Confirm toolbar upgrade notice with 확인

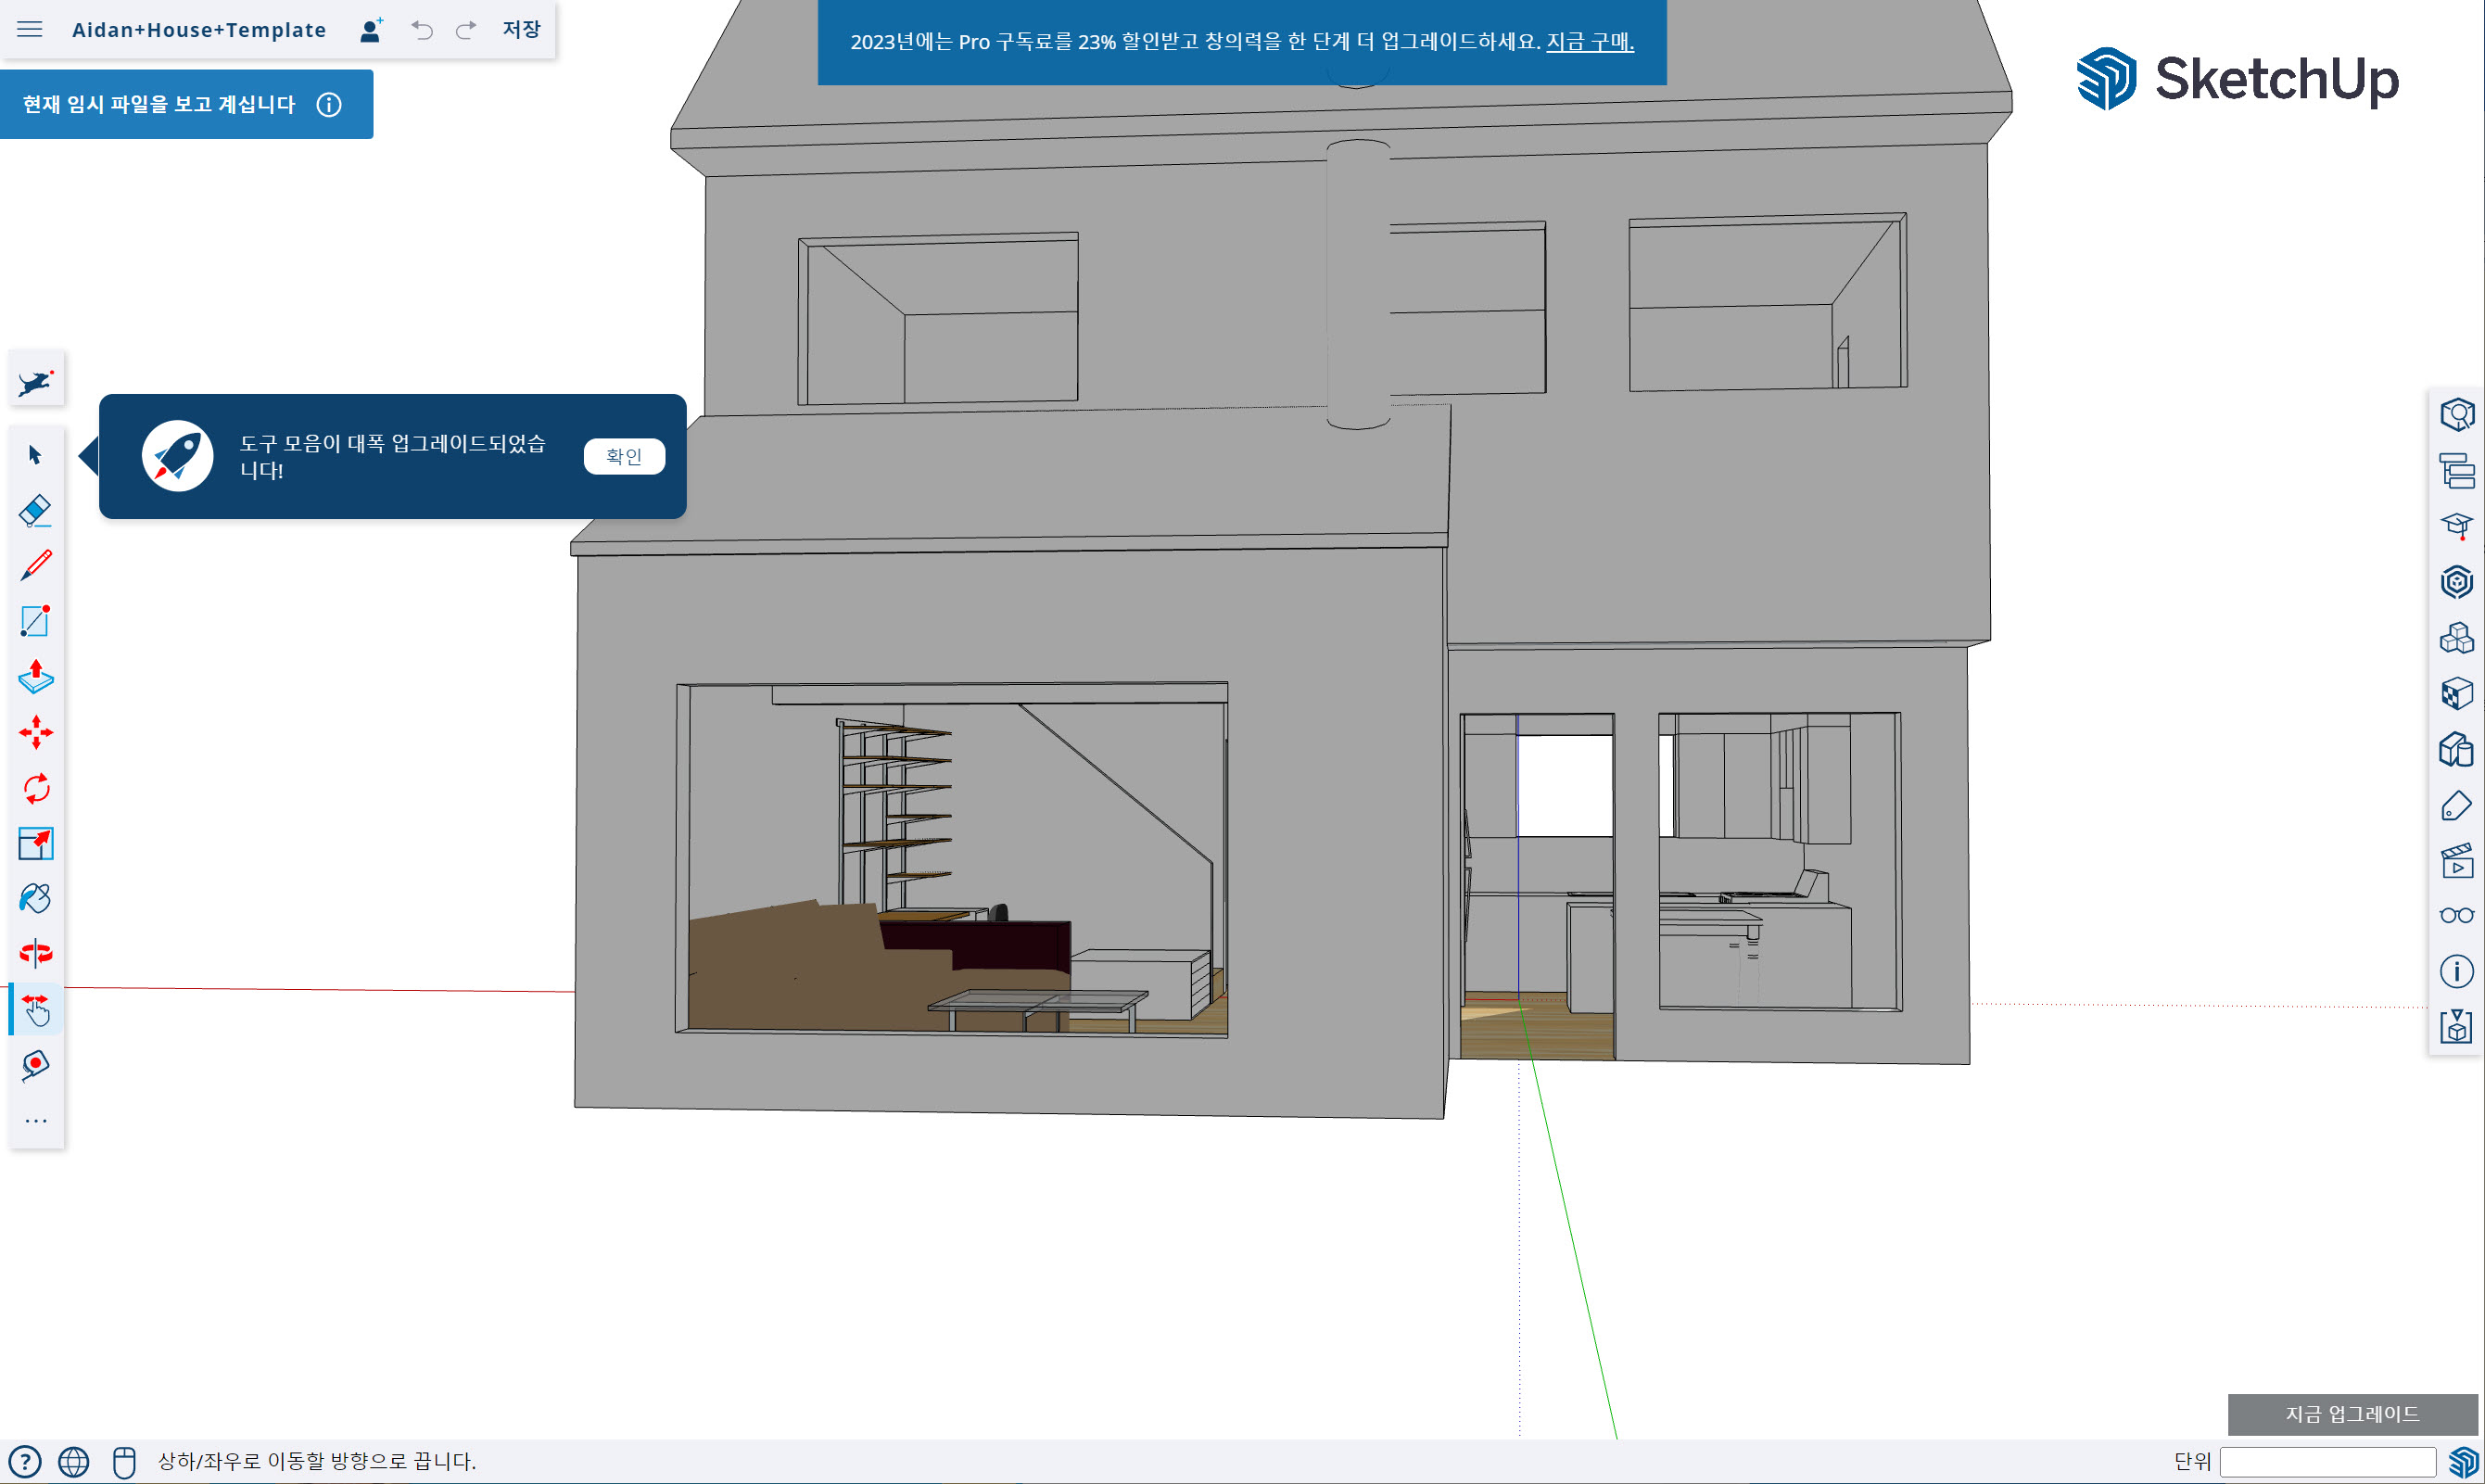pos(624,456)
